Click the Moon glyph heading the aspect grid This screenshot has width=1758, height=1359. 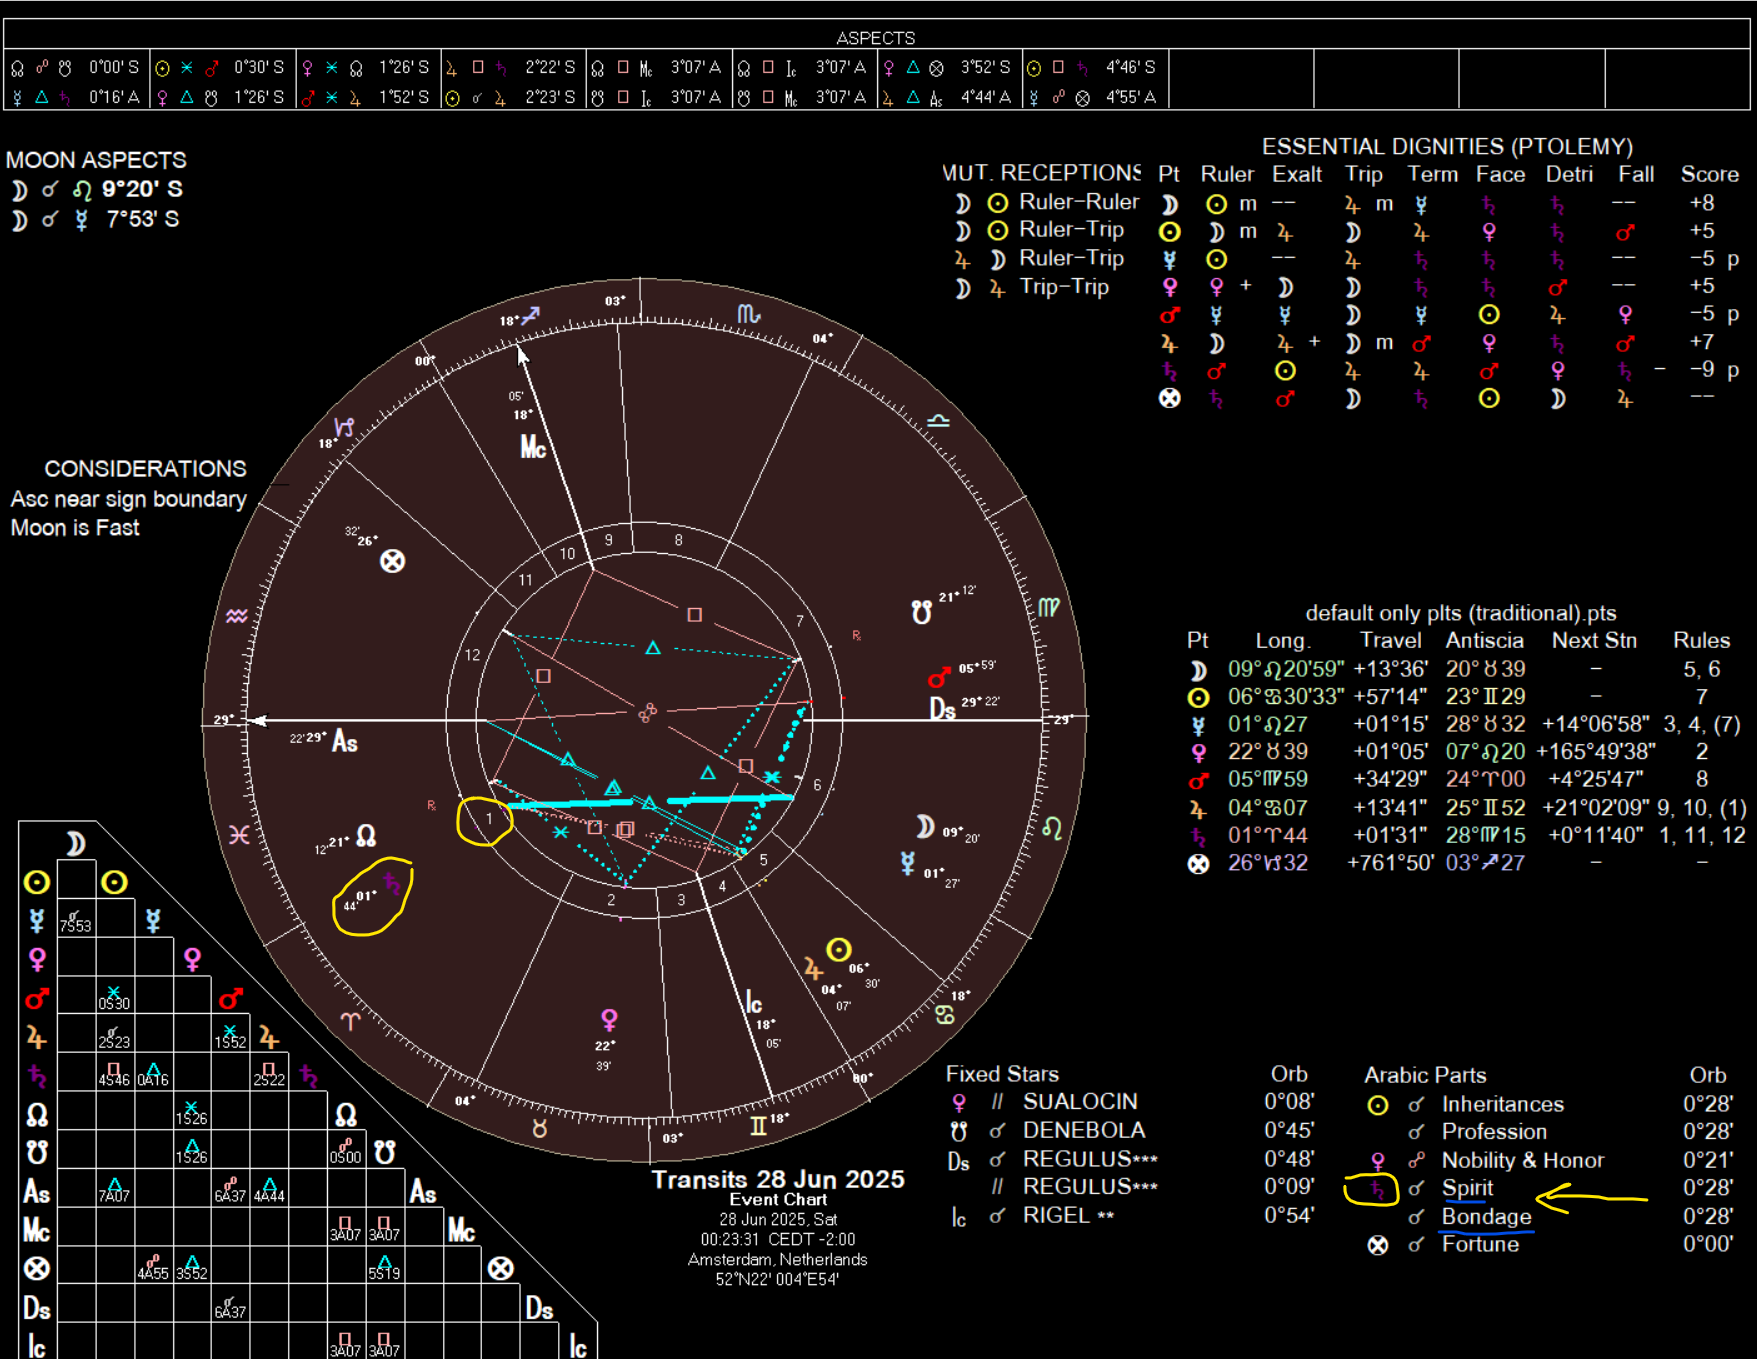pyautogui.click(x=76, y=843)
